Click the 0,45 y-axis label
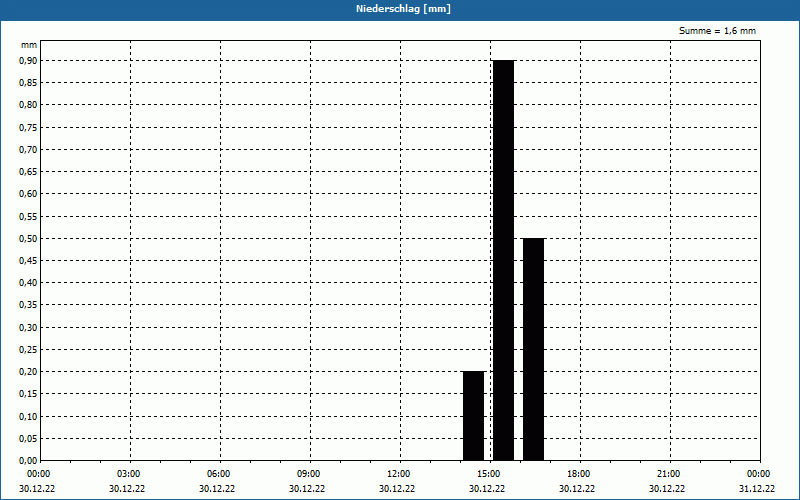 coord(28,261)
